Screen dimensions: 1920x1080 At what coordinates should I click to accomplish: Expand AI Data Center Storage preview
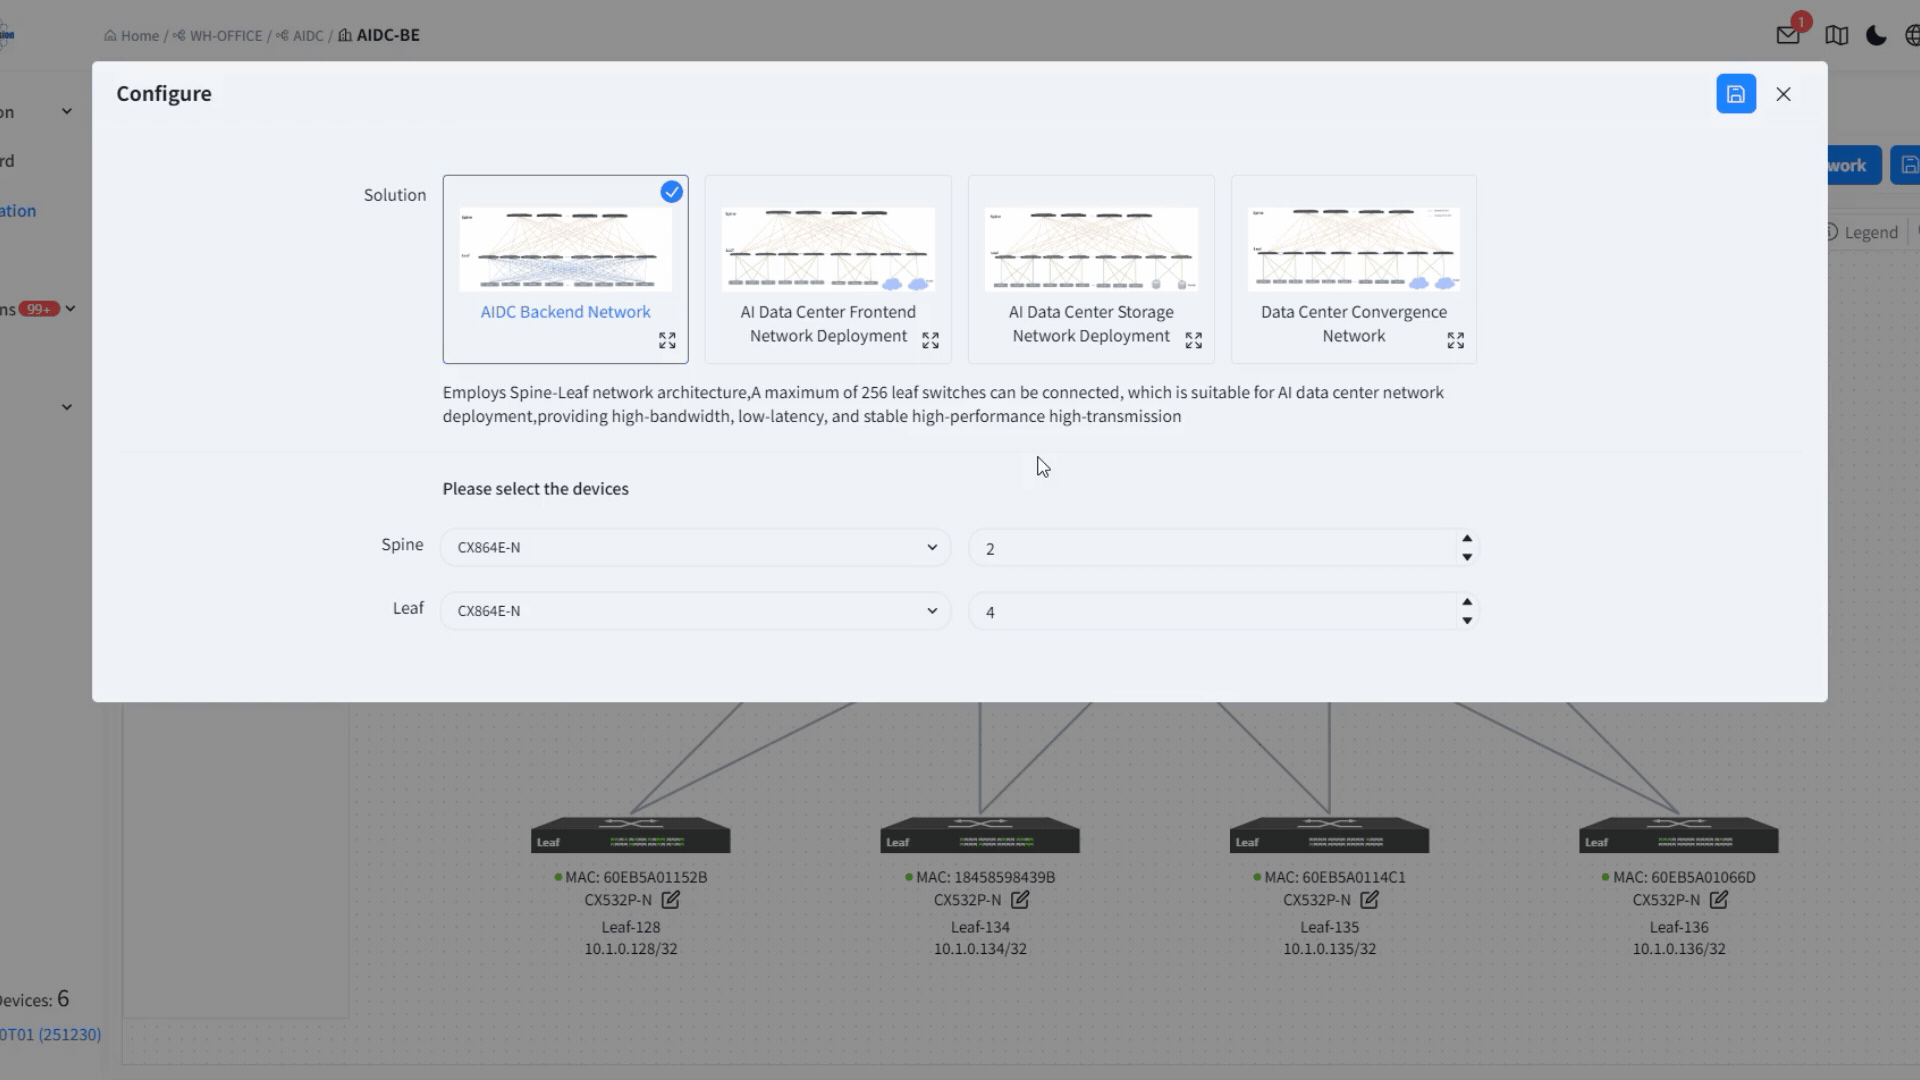(x=1193, y=341)
